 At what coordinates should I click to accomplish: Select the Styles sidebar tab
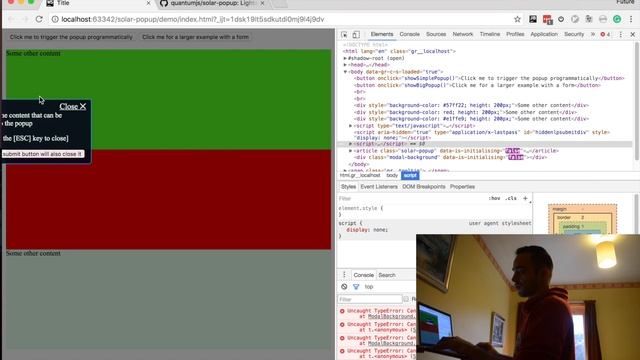[x=348, y=187]
